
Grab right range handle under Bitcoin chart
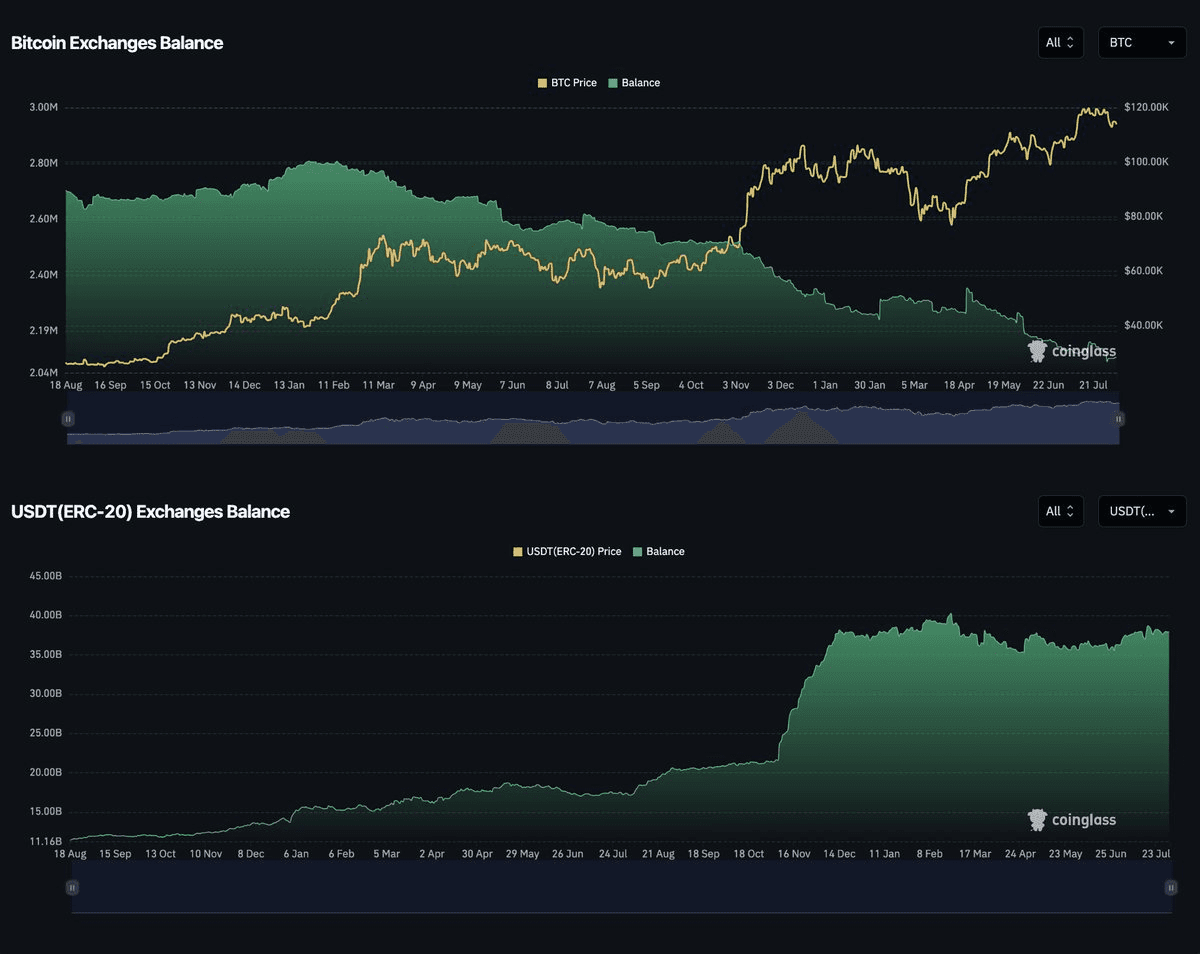point(1119,419)
